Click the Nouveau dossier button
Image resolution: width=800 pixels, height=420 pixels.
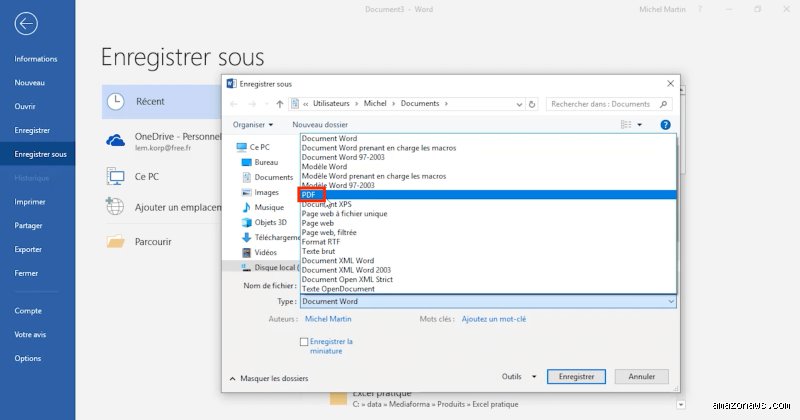320,125
